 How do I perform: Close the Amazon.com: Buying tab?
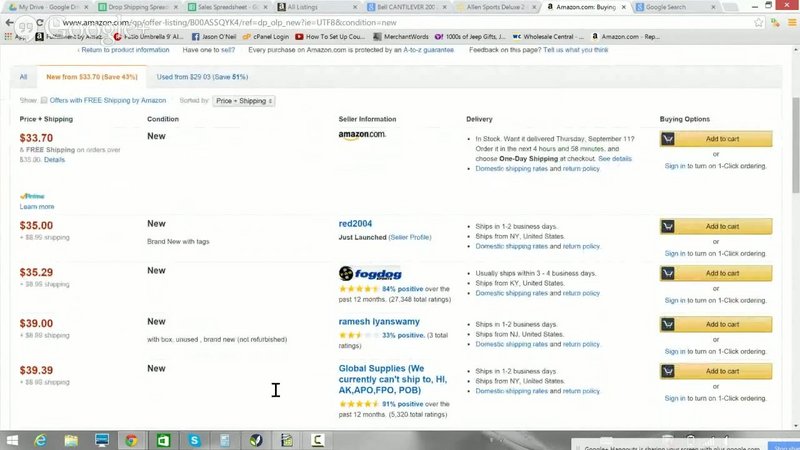[623, 7]
